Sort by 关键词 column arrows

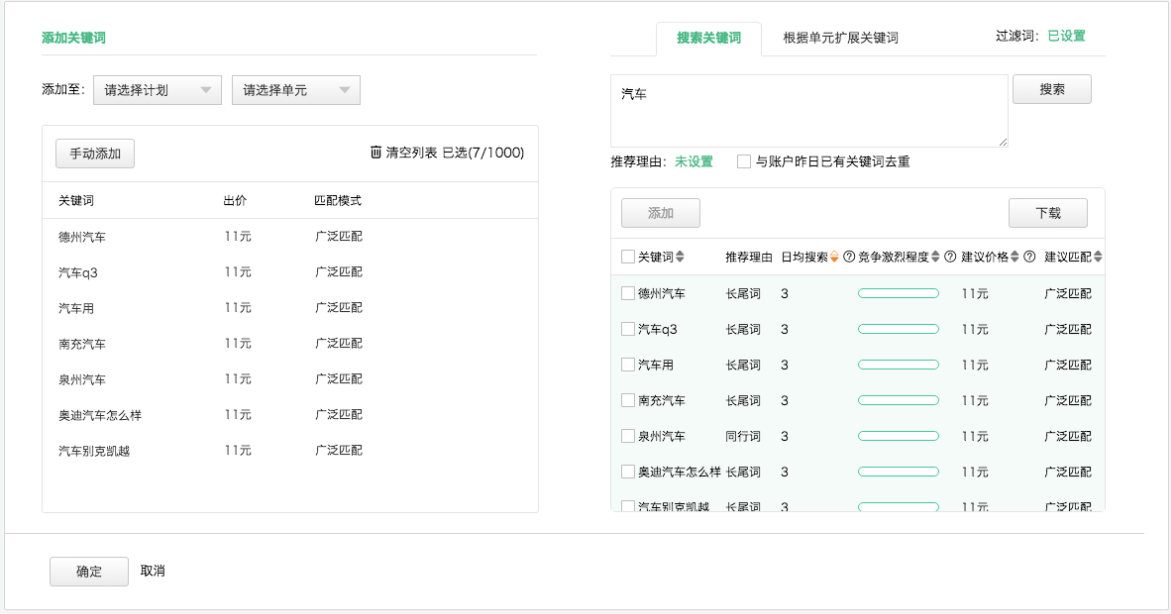680,257
